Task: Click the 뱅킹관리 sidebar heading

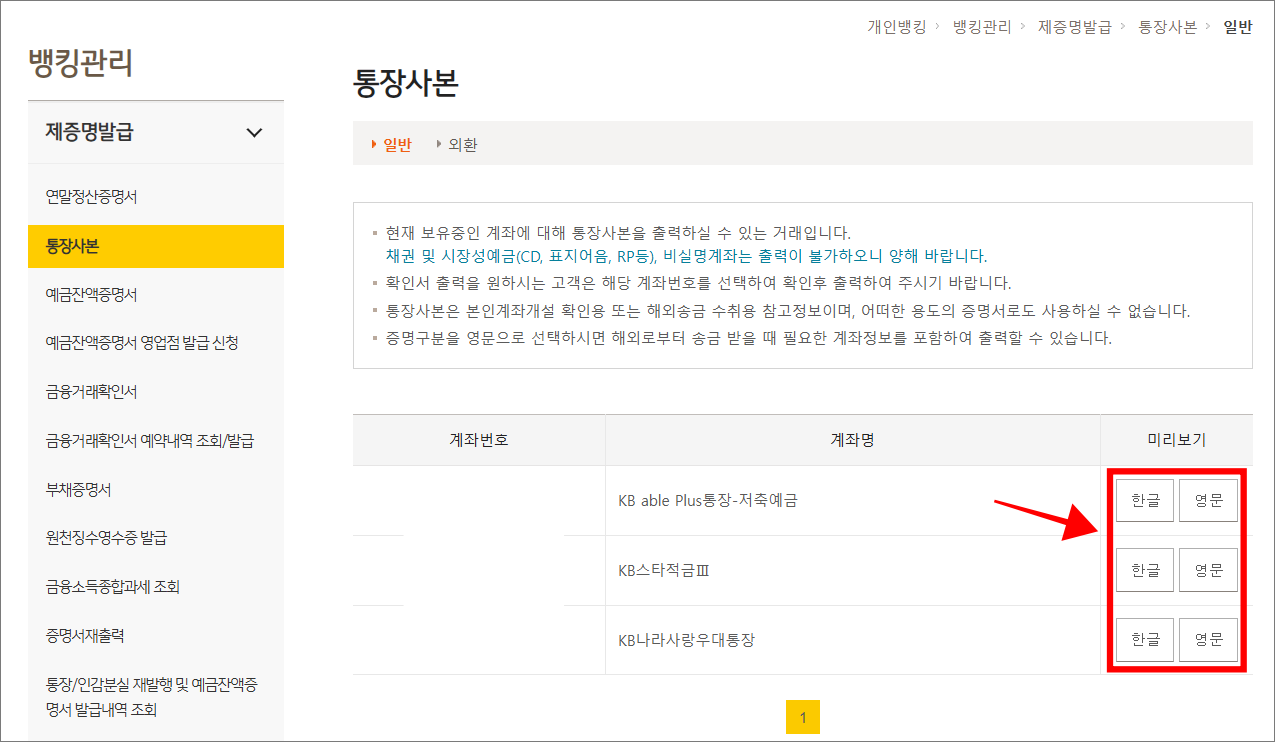Action: pyautogui.click(x=80, y=63)
